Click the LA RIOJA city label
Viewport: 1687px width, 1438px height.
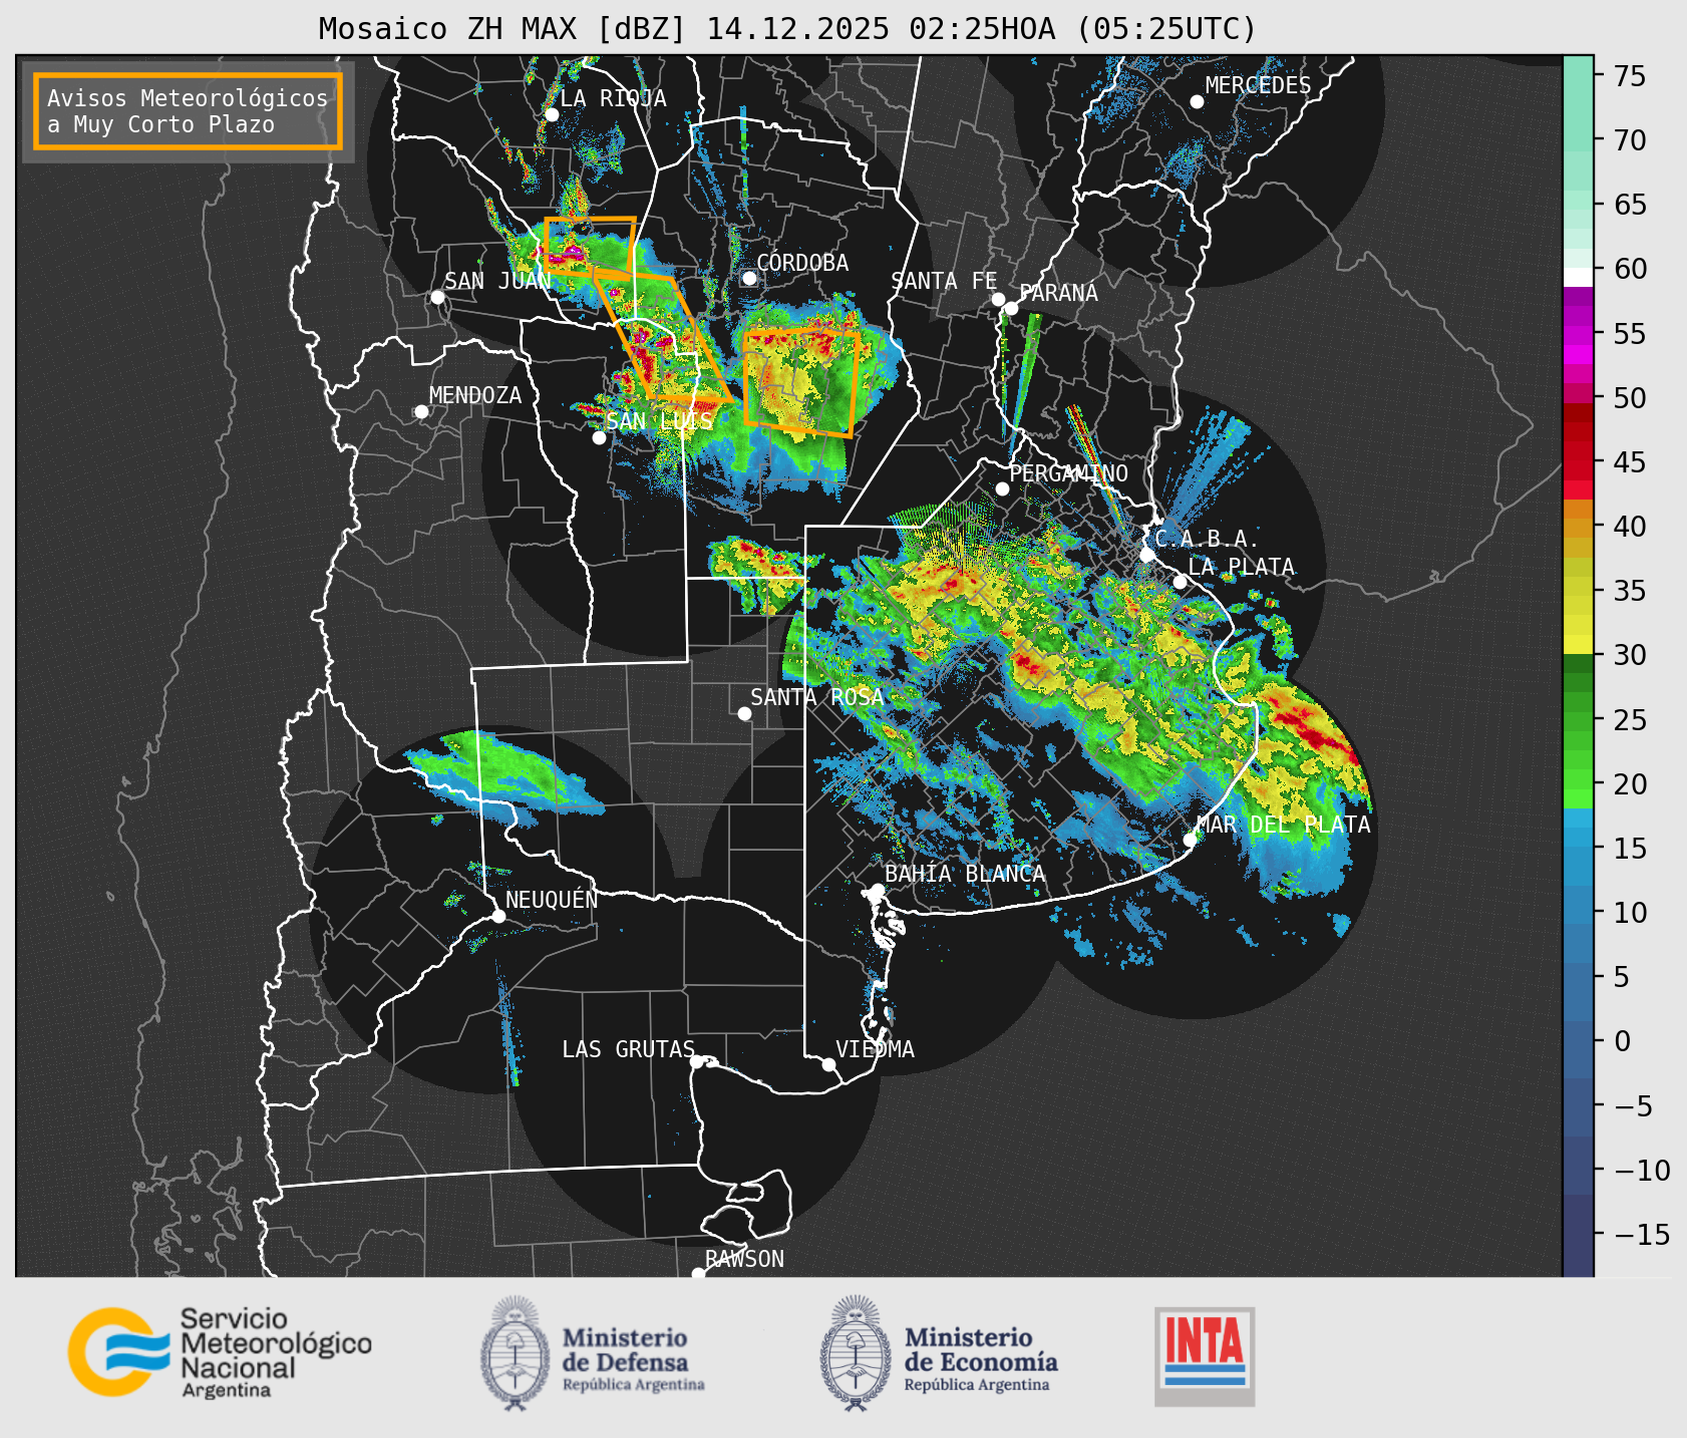[x=613, y=98]
